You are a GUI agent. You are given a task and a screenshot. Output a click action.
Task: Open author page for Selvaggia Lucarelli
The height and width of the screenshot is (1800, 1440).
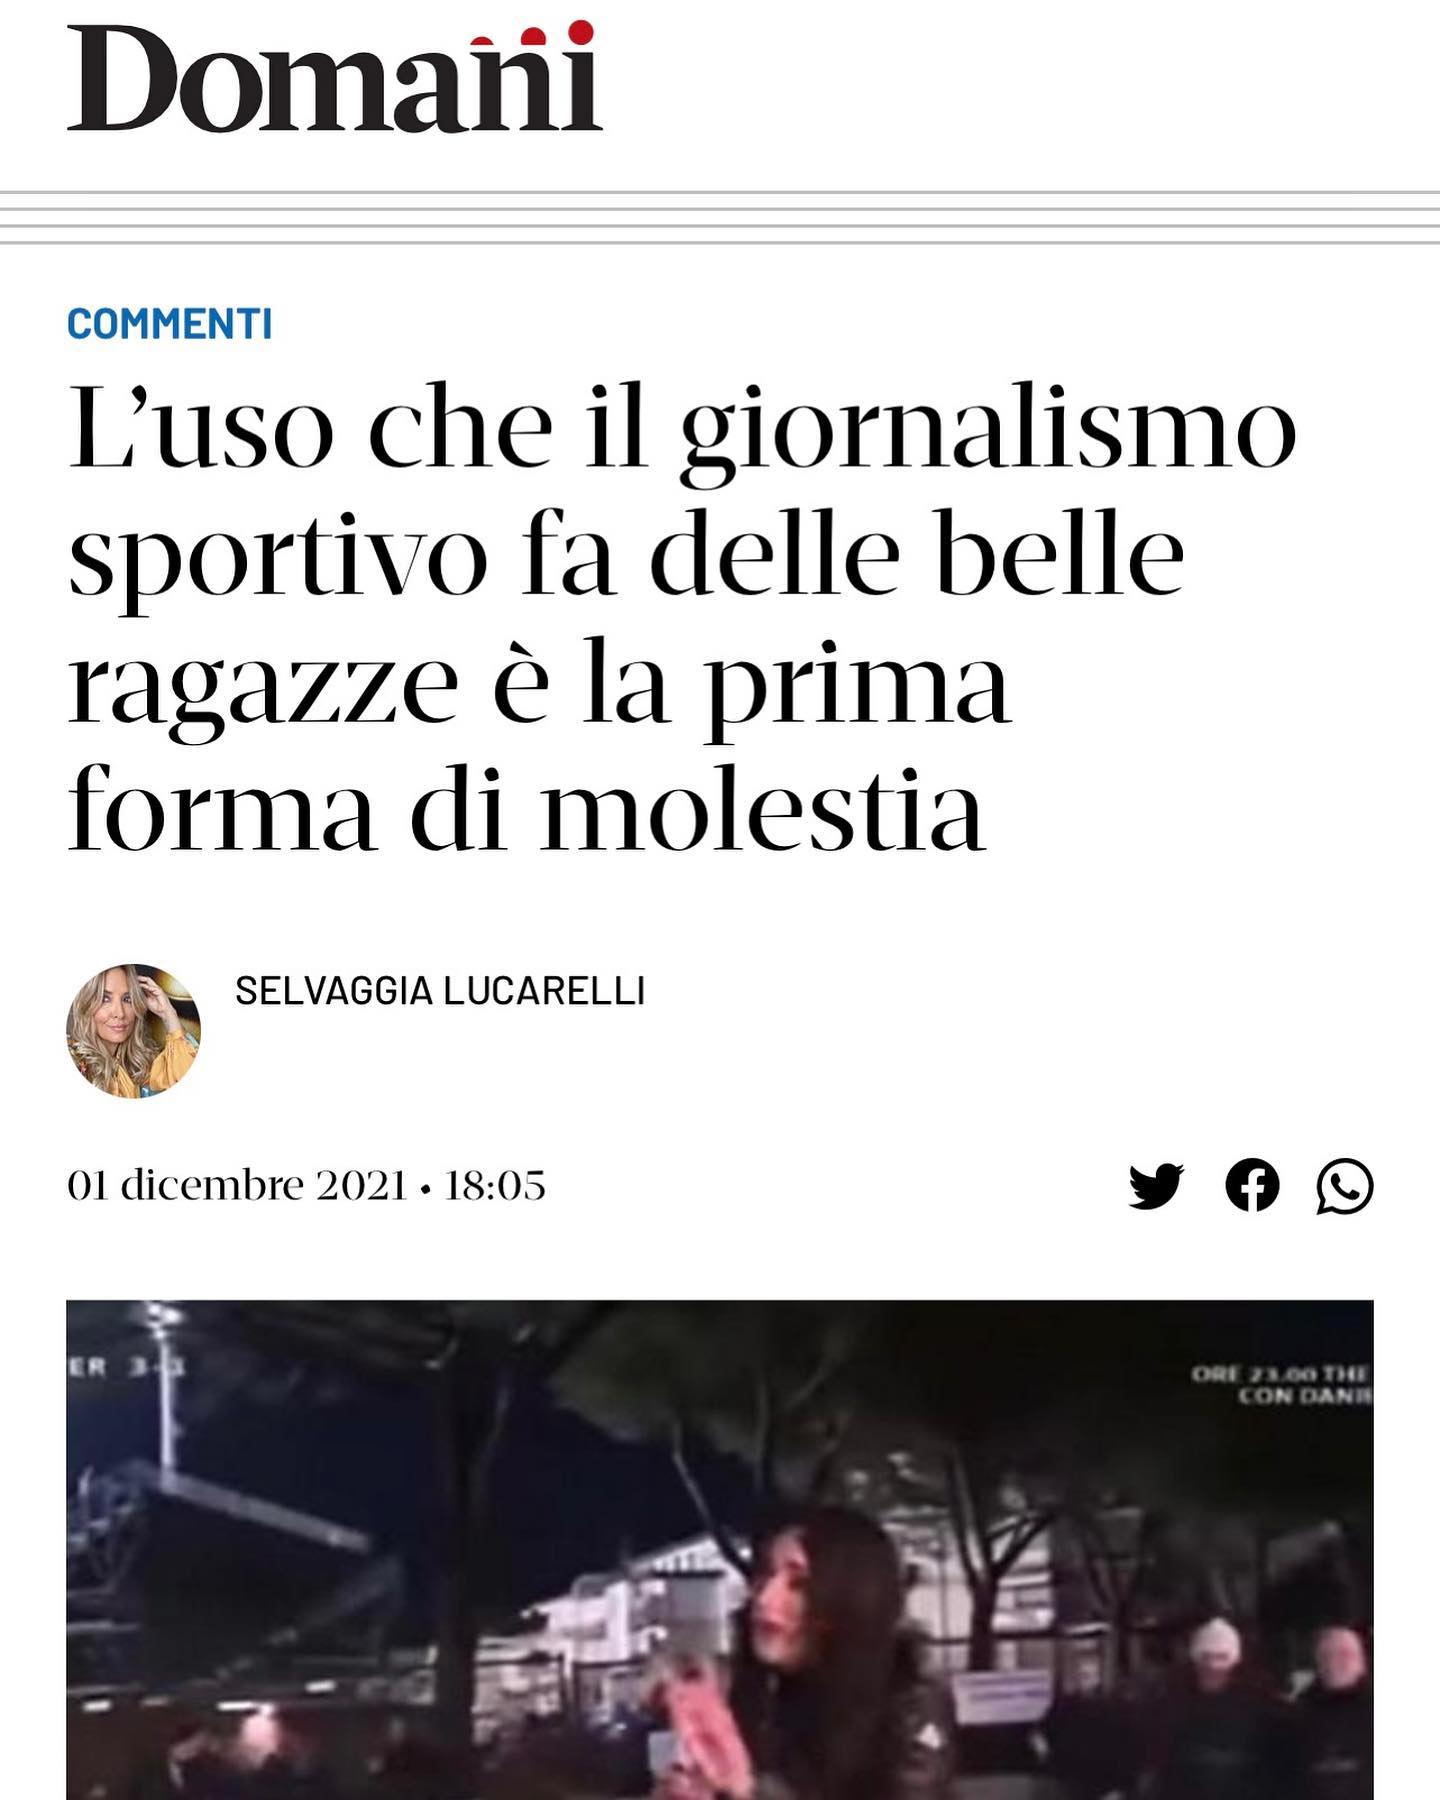[440, 991]
